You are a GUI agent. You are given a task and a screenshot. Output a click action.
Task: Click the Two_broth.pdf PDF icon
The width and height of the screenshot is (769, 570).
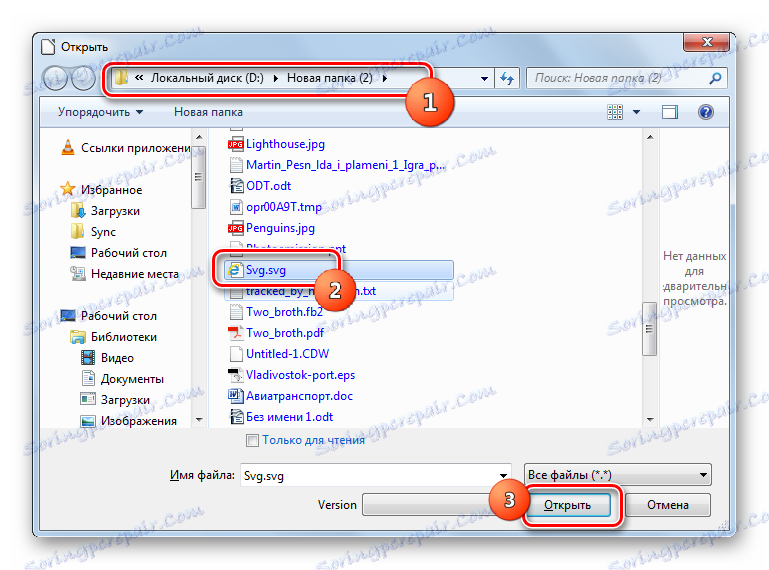tap(236, 333)
